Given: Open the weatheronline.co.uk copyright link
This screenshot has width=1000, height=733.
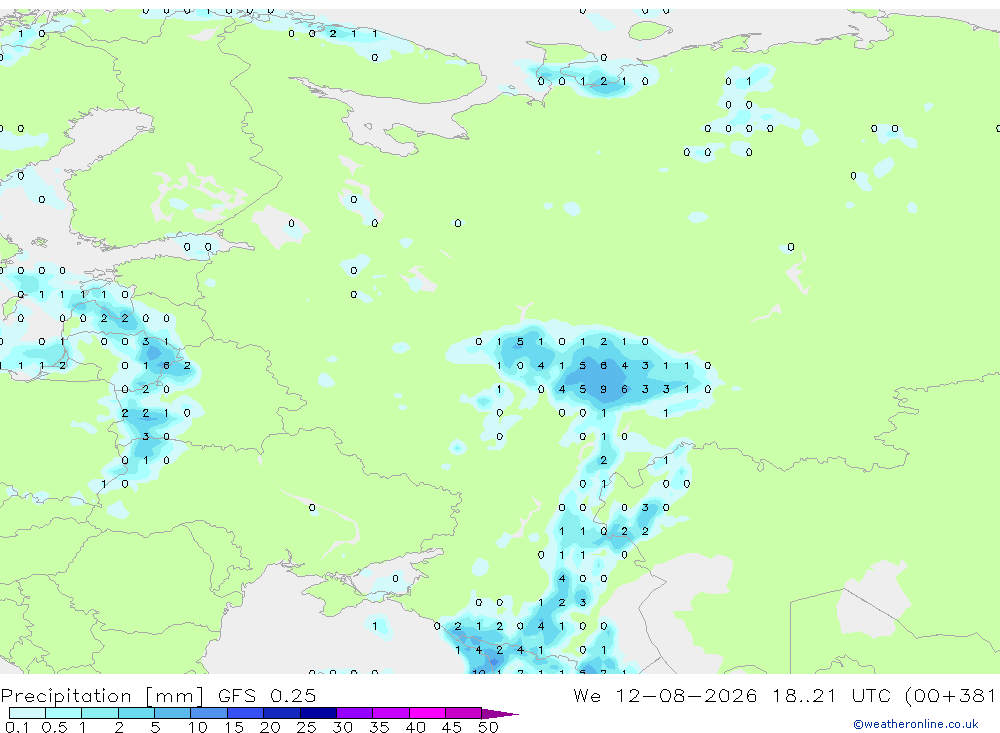Looking at the screenshot, I should click(916, 723).
